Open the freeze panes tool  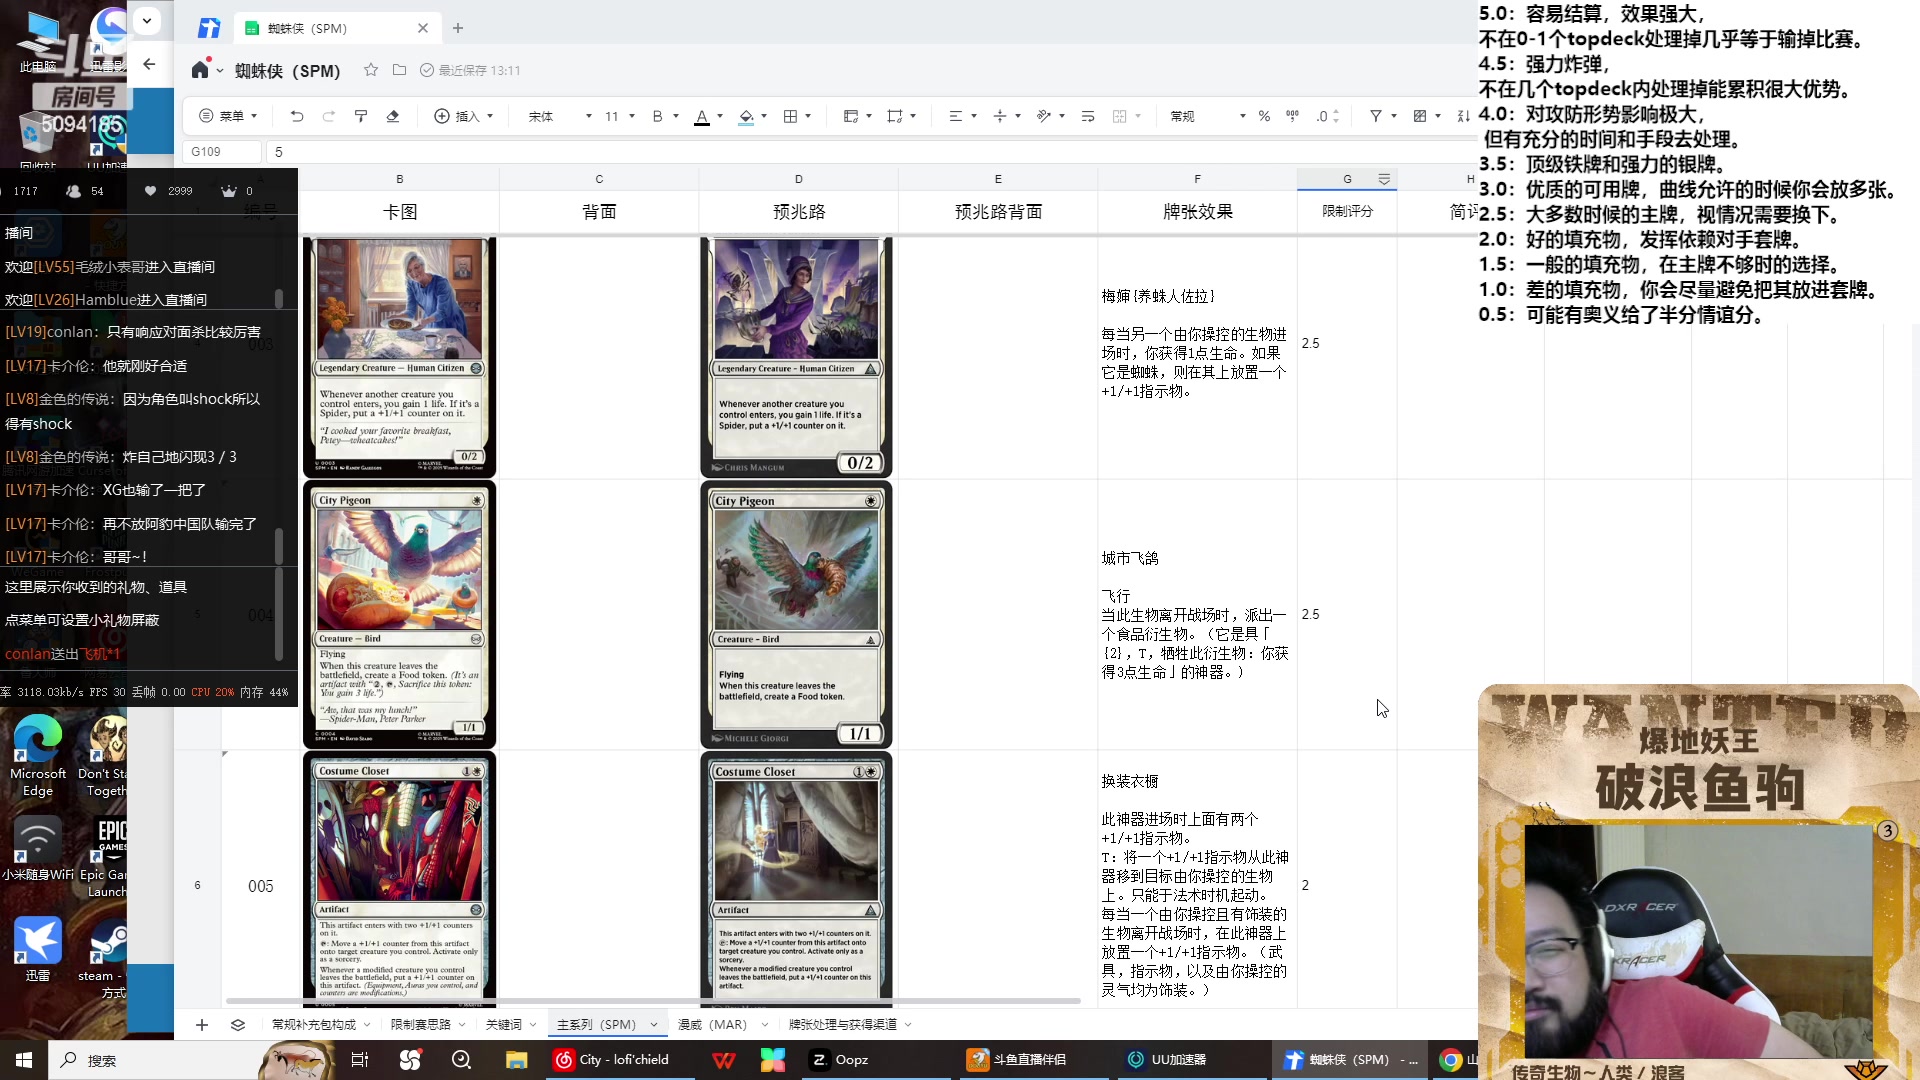851,116
